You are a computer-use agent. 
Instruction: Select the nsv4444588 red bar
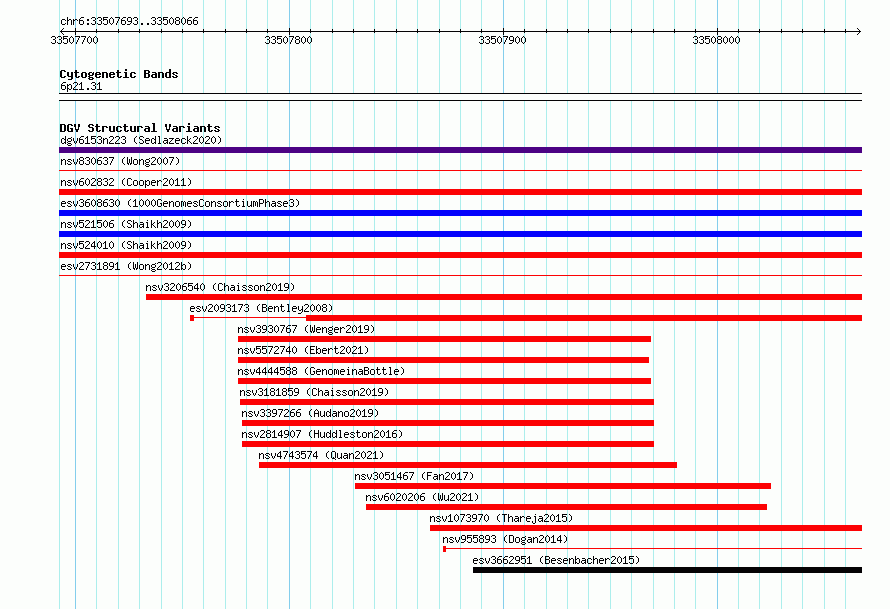tap(444, 381)
